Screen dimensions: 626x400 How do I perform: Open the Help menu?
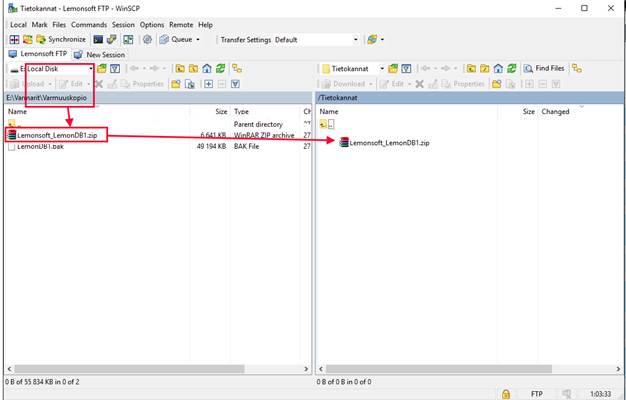click(205, 25)
